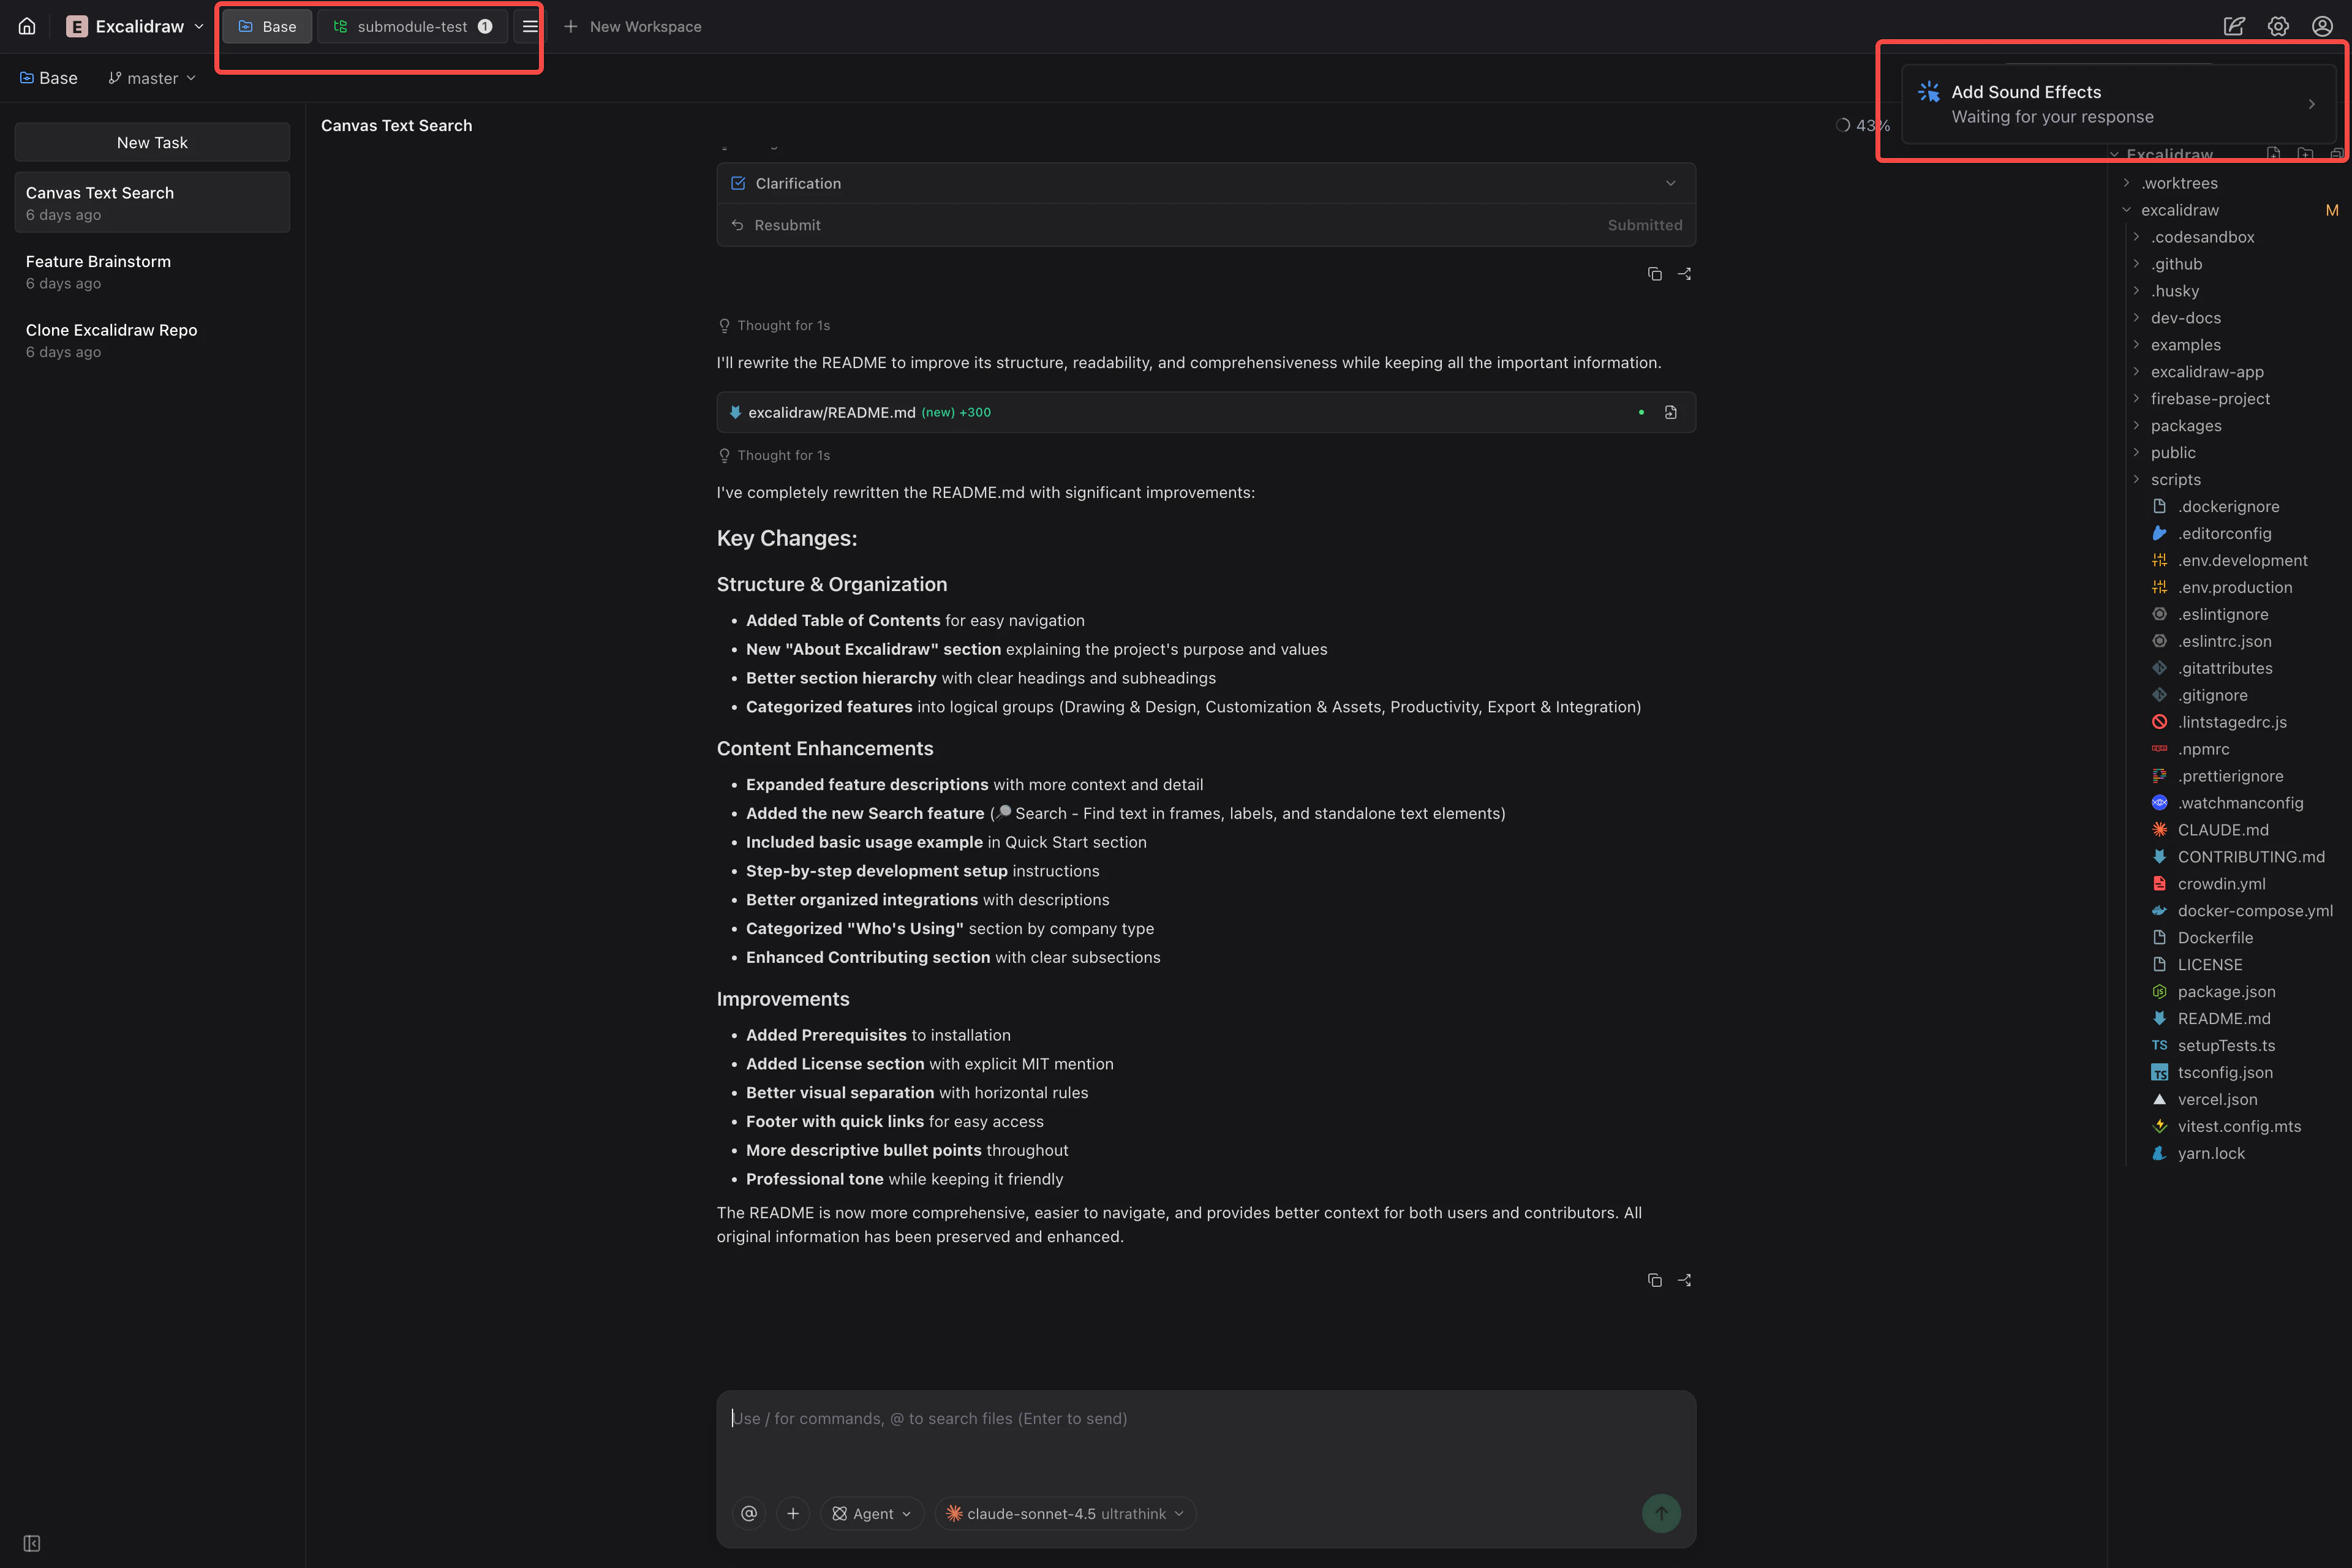Copy the Clarification message above 'Thought for 1s'
The image size is (2352, 1568).
point(1654,273)
